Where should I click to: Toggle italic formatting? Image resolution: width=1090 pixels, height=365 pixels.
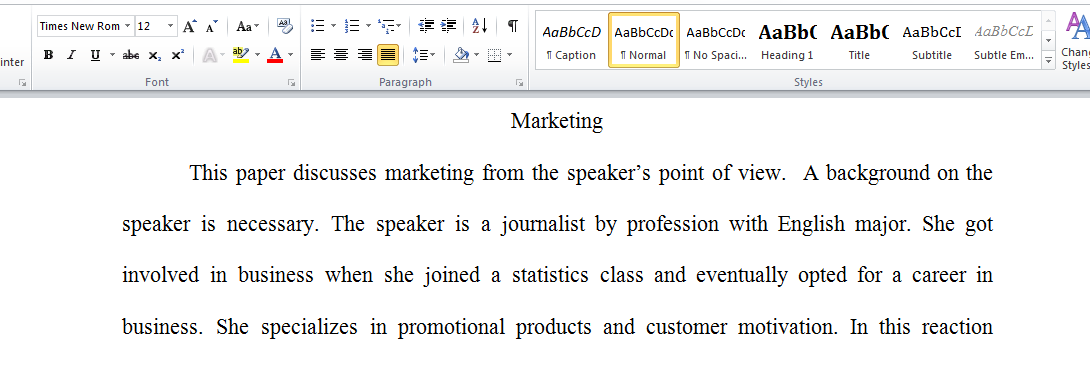71,55
